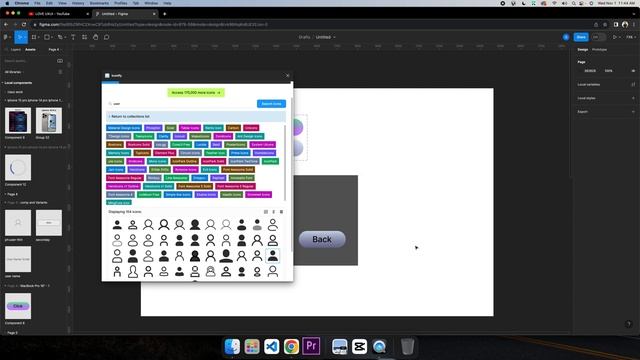Screen dimensions: 640x360
Task: Filter by Material Design Icons collection
Action: pos(124,128)
